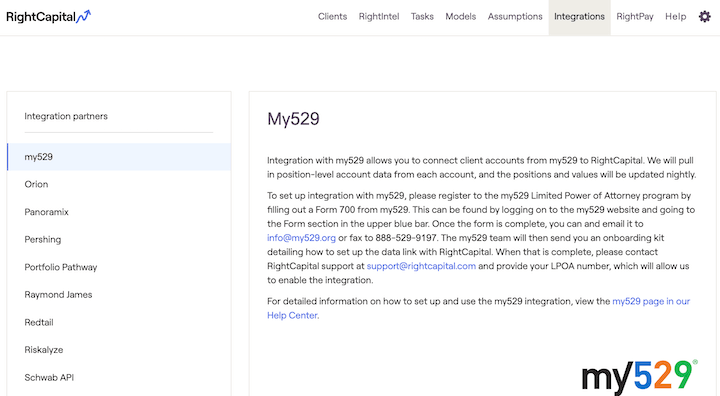Viewport: 720px width, 396px height.
Task: Select Panoramix integration partner
Action: (x=119, y=212)
